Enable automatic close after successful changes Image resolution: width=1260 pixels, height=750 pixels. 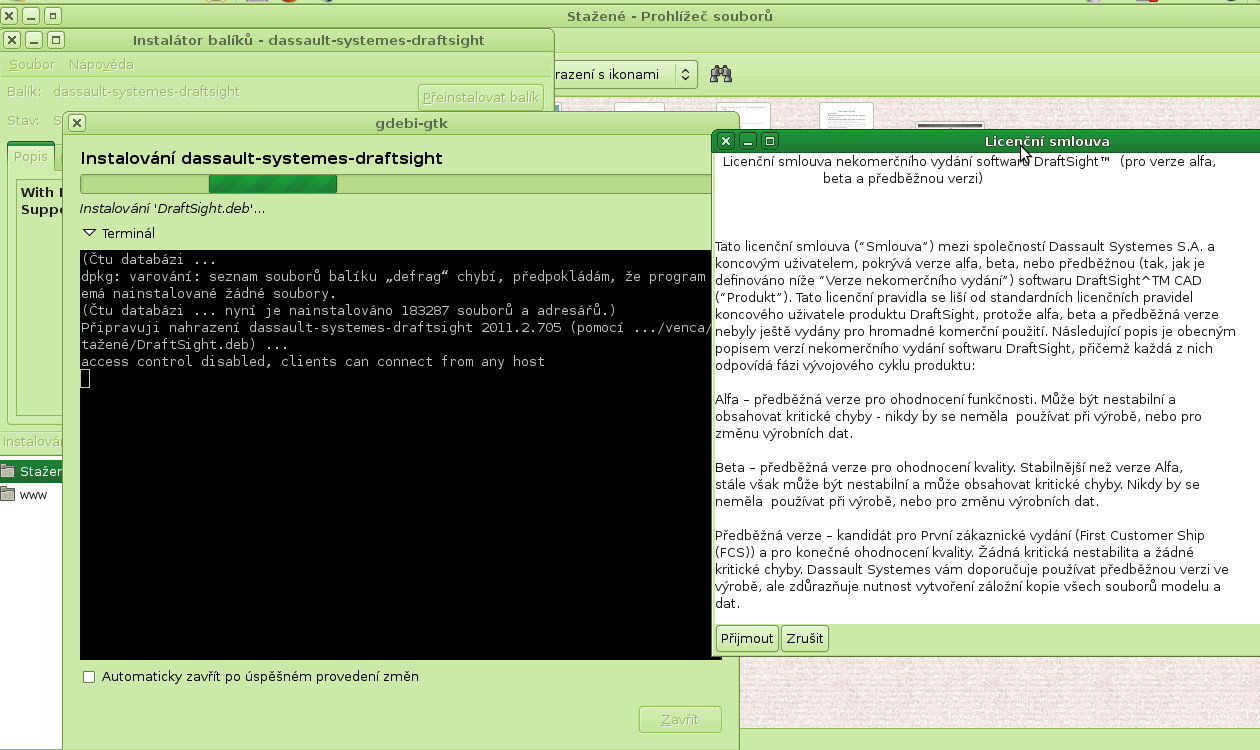click(x=89, y=677)
